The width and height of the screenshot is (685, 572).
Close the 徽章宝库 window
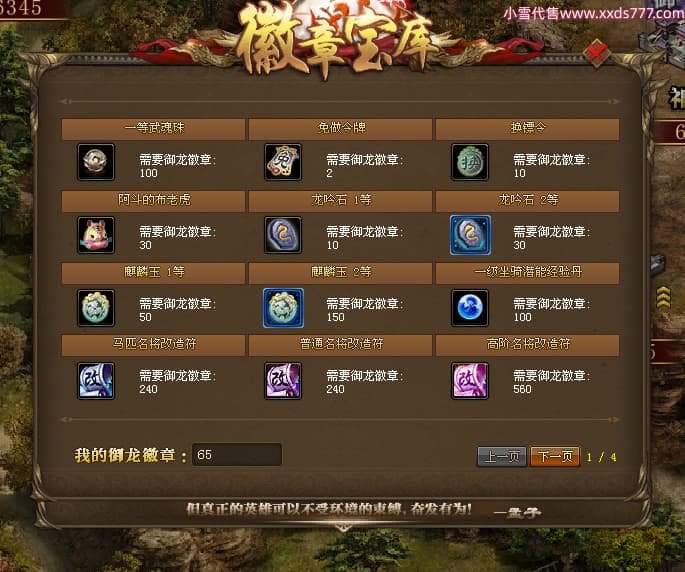coord(597,52)
